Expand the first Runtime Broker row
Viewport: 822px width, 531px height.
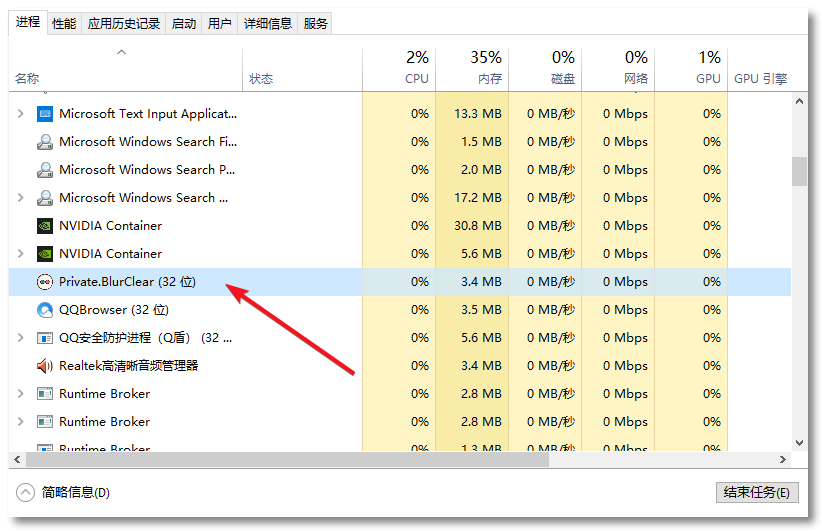(x=20, y=394)
